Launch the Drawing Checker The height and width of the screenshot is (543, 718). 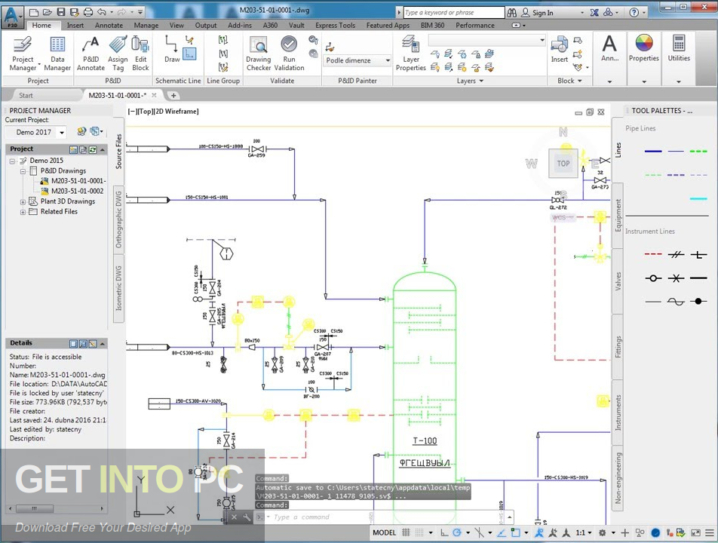click(x=258, y=54)
